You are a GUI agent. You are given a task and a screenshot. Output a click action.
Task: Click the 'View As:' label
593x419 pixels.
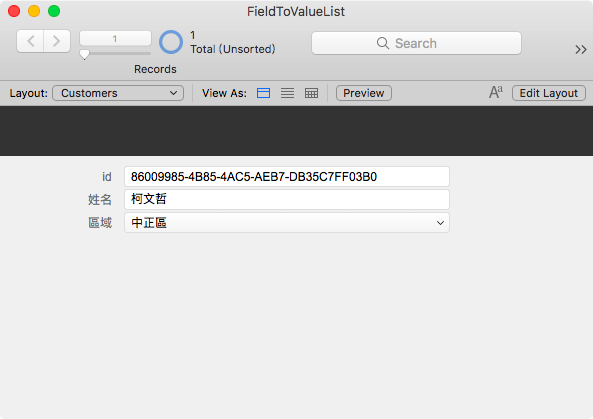click(224, 93)
